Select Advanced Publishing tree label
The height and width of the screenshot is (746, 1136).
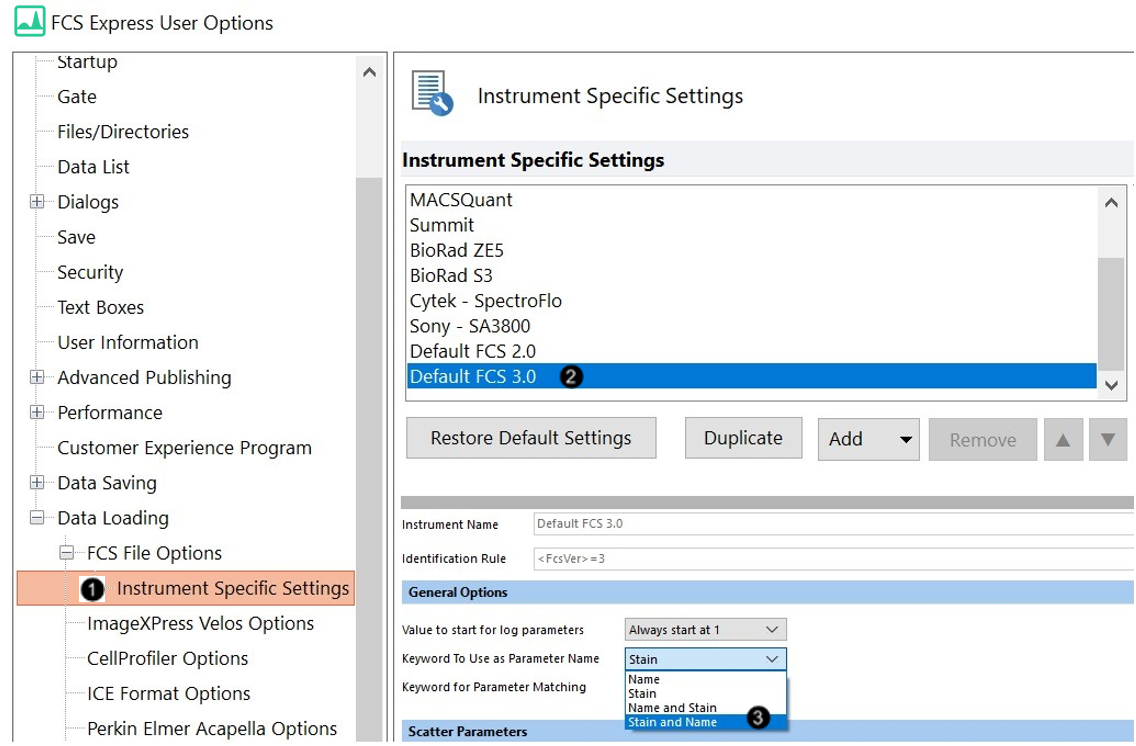pos(145,377)
